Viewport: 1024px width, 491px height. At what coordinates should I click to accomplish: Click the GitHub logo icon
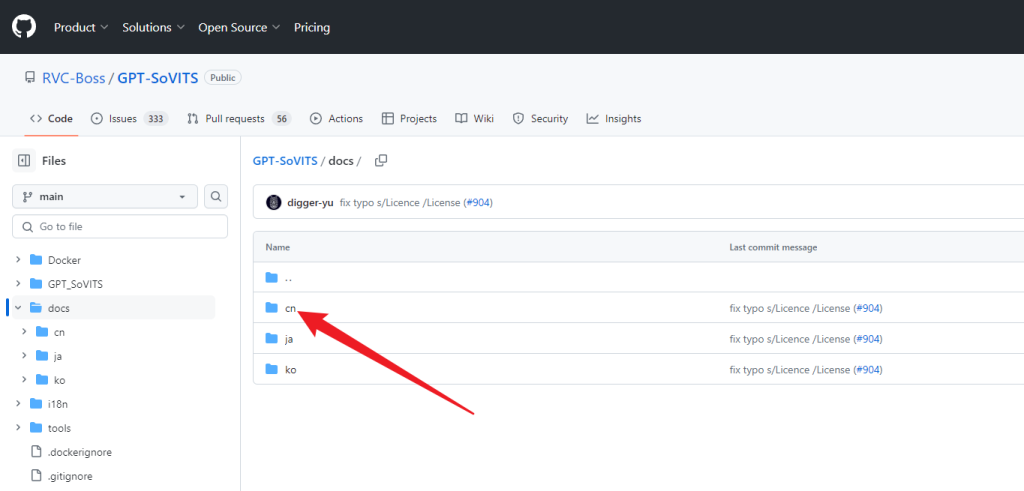23,27
